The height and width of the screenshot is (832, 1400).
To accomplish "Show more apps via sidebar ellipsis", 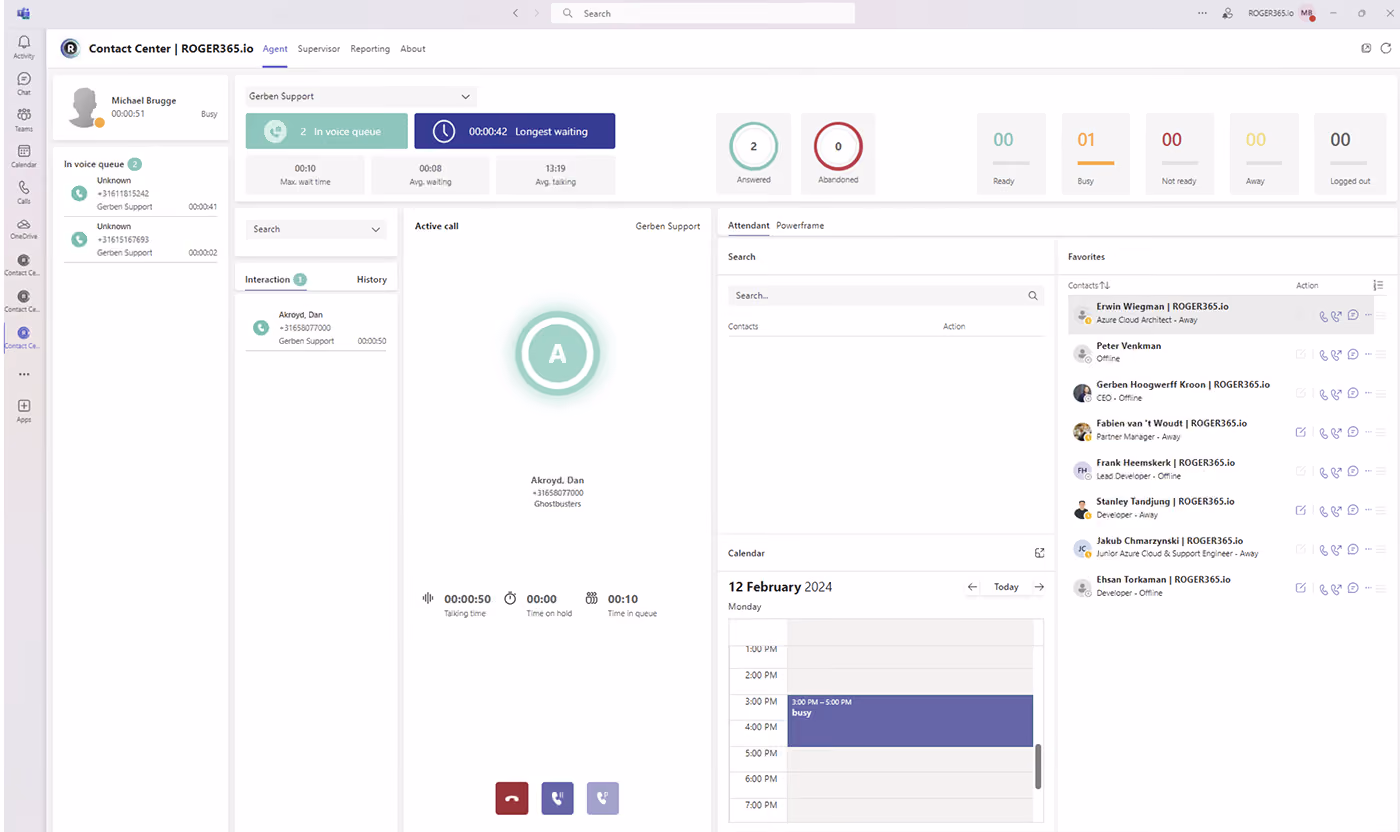I will 24,375.
